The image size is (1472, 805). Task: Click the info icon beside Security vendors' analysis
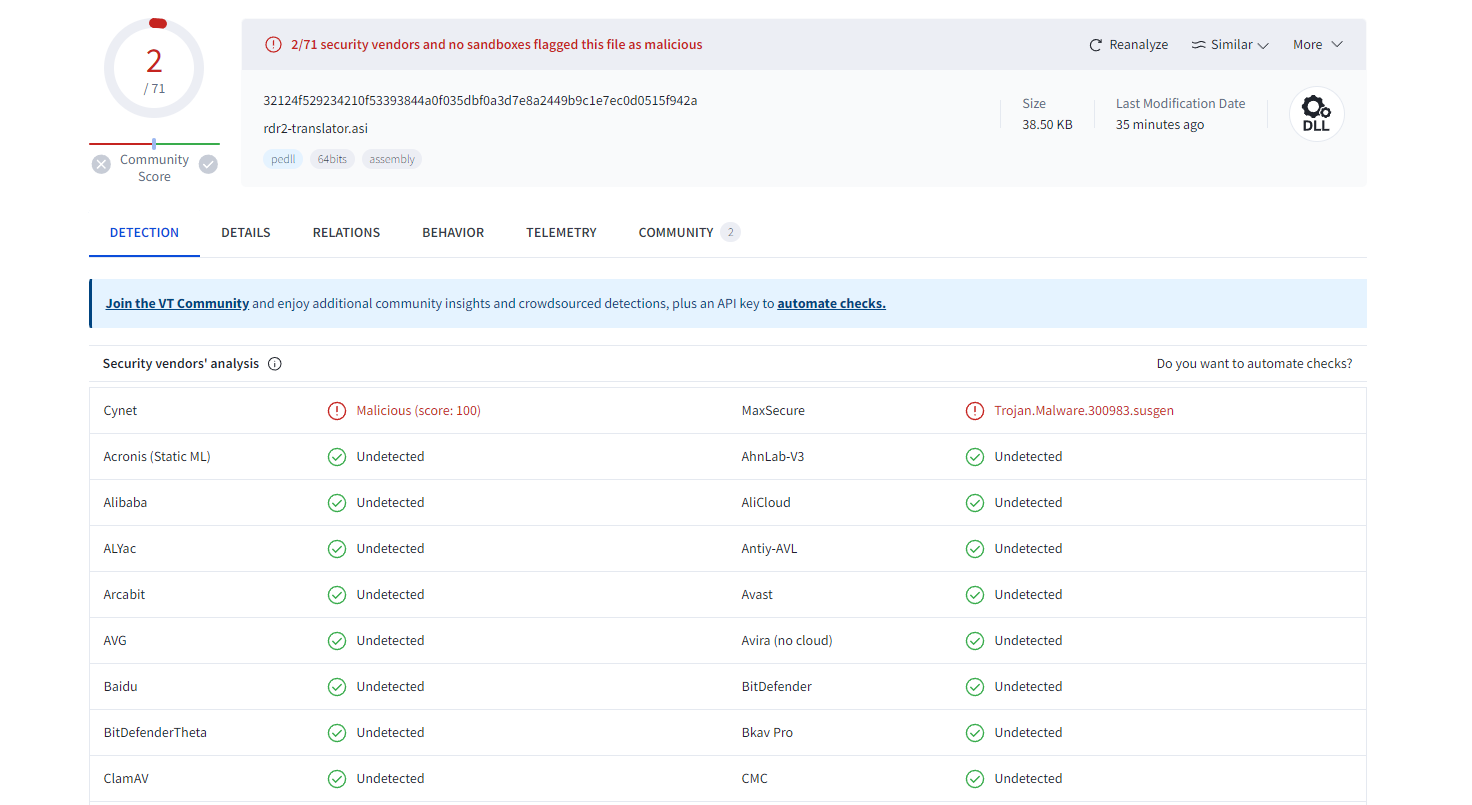(275, 364)
